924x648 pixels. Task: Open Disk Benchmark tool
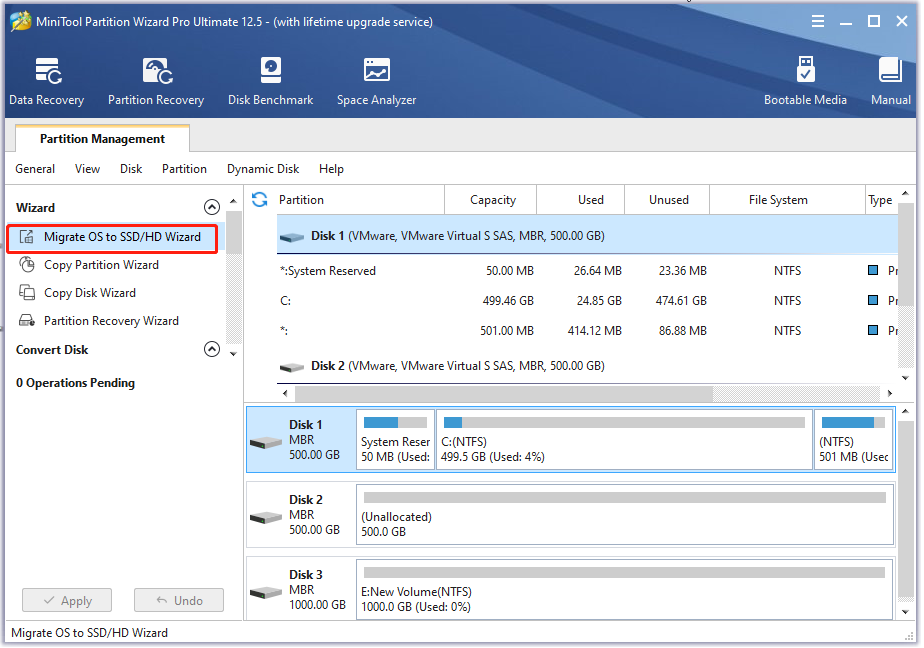[270, 81]
